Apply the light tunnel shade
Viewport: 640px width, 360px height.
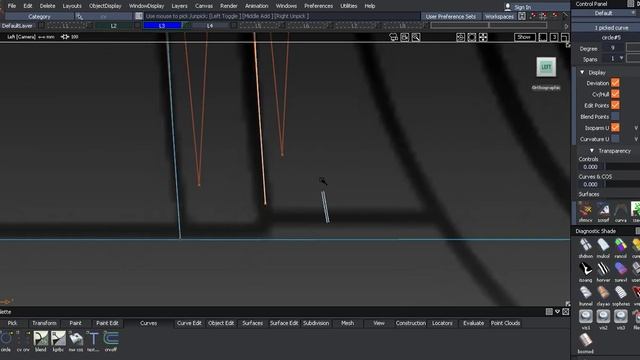click(x=585, y=293)
